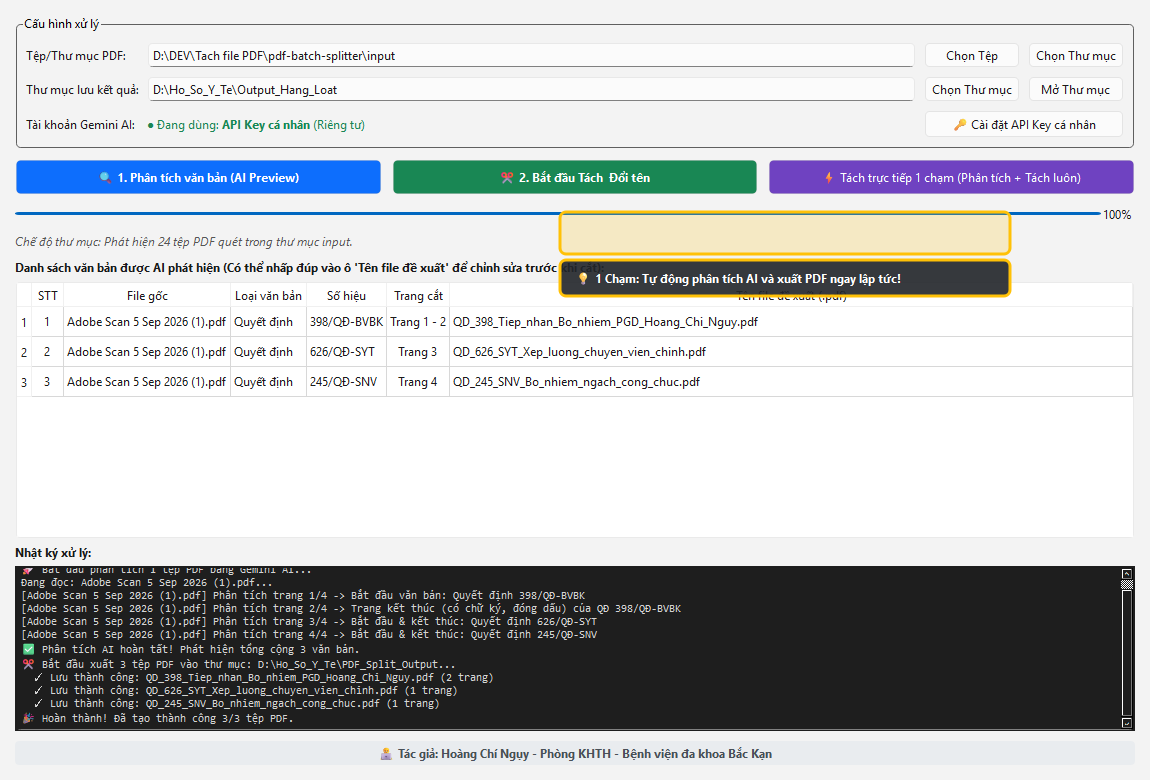Screen dimensions: 1150x780
Task: Click the author icon in the footer bar
Action: tap(386, 754)
